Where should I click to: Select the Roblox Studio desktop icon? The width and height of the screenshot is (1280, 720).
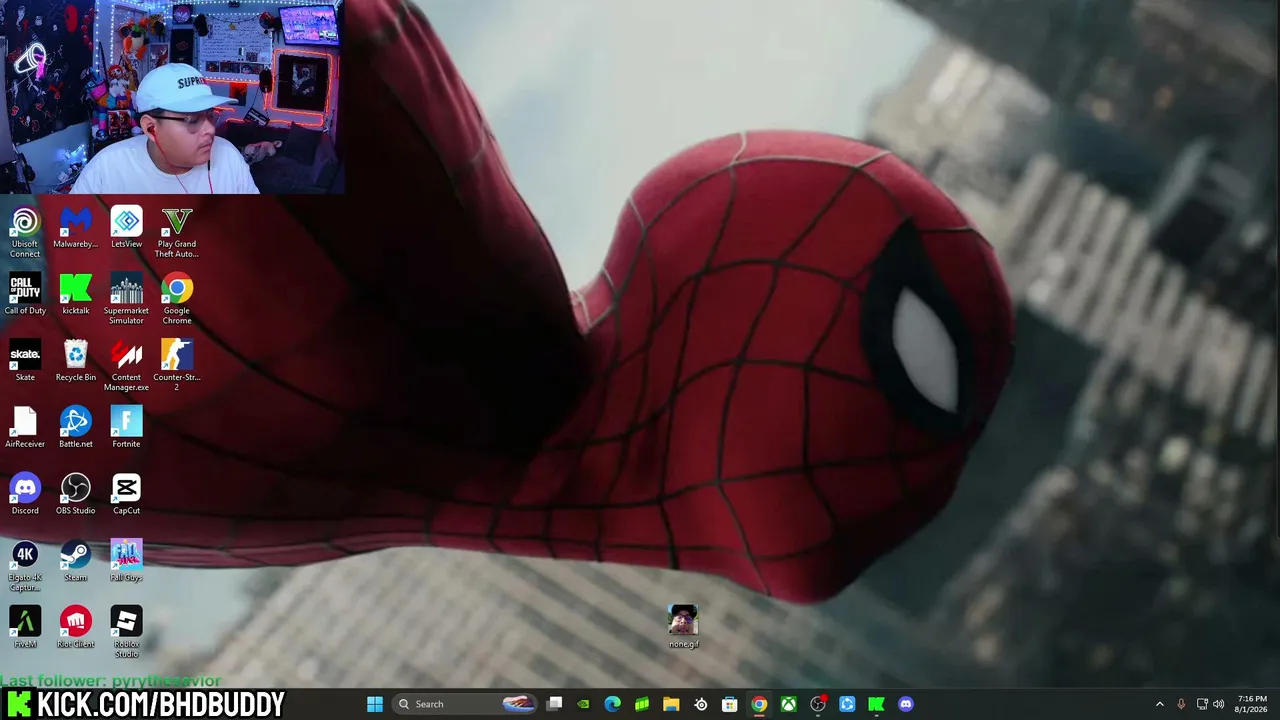click(x=126, y=633)
